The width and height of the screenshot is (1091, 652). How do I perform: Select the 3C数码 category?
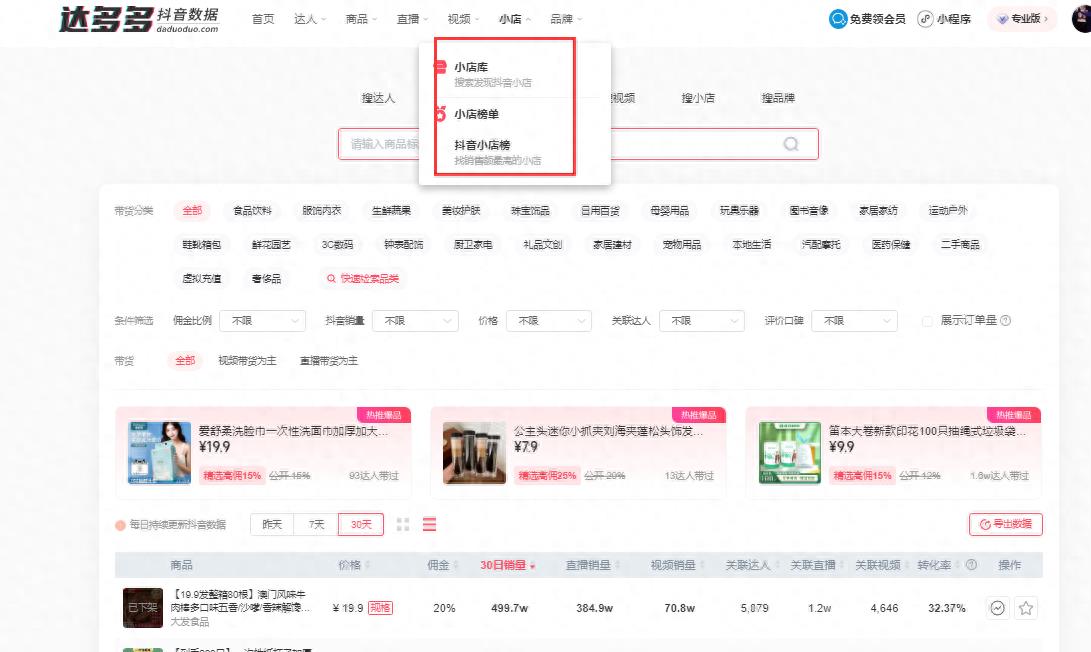click(x=337, y=244)
